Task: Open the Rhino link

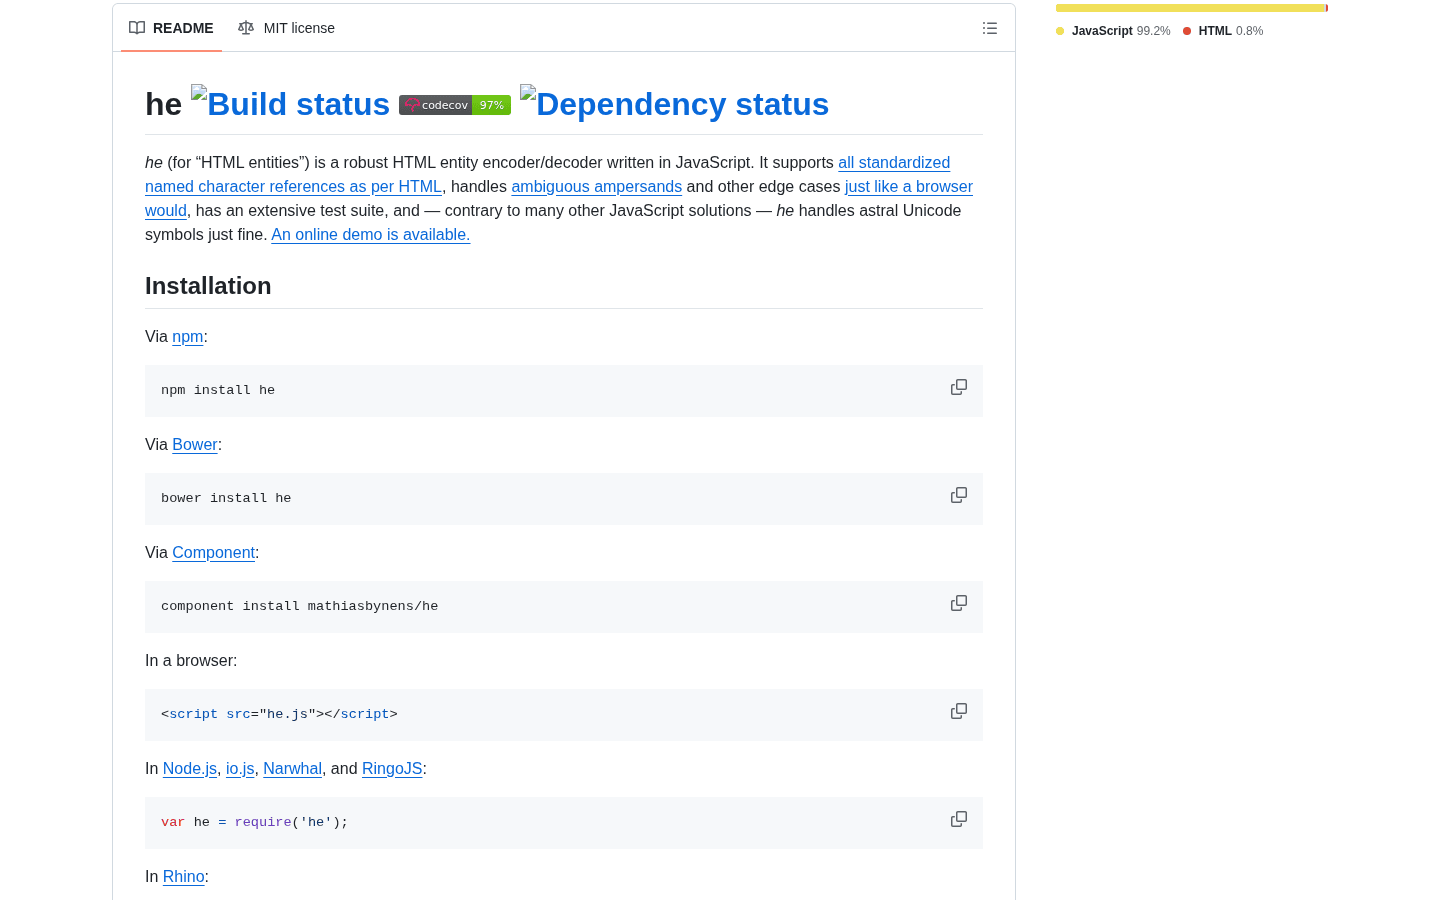Action: point(183,876)
